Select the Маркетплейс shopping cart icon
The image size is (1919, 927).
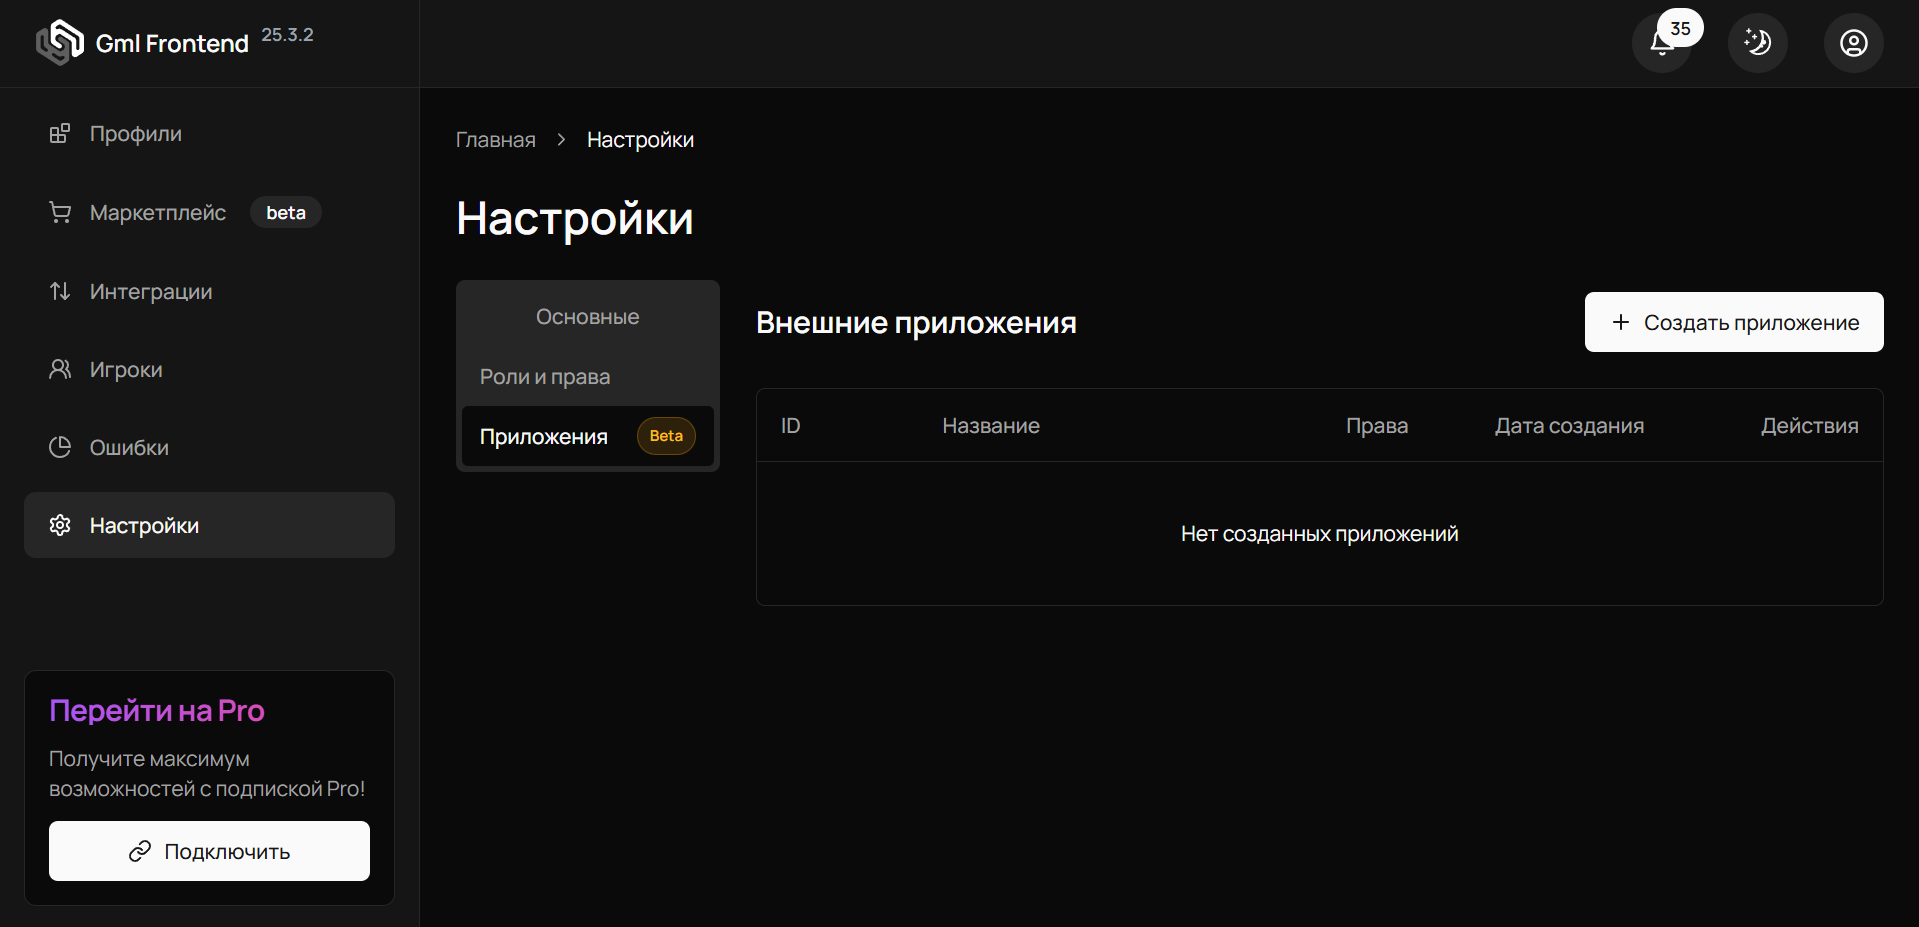point(60,212)
